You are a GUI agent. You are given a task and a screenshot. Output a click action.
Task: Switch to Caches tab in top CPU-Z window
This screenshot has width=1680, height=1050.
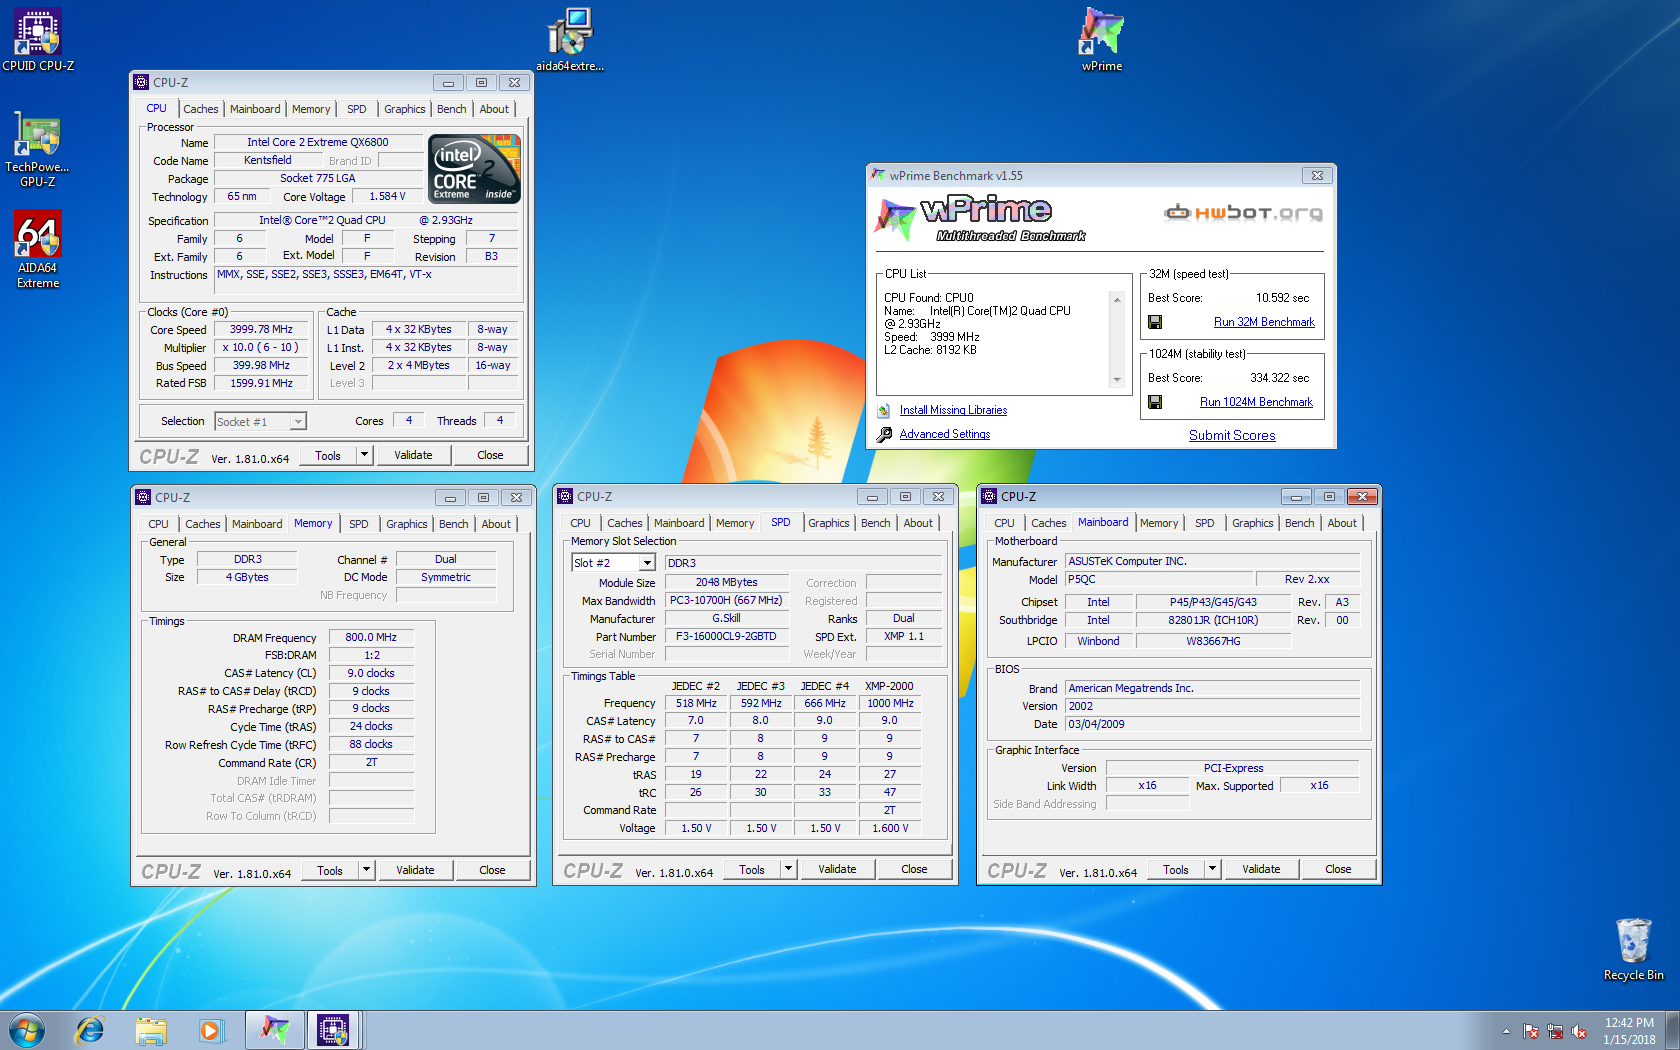201,109
